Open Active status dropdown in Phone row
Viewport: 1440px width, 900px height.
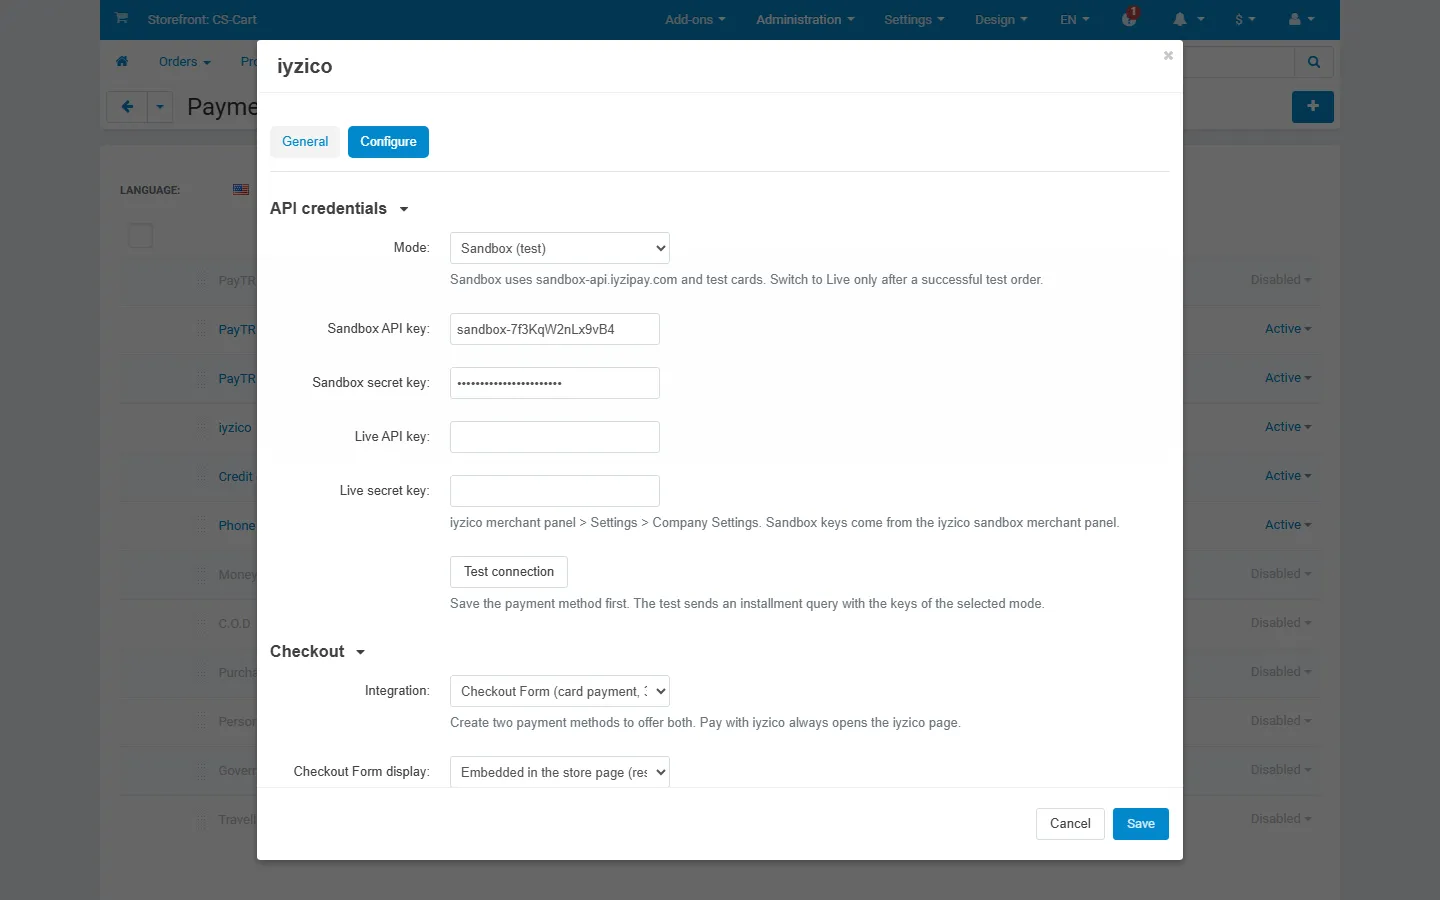click(1288, 525)
